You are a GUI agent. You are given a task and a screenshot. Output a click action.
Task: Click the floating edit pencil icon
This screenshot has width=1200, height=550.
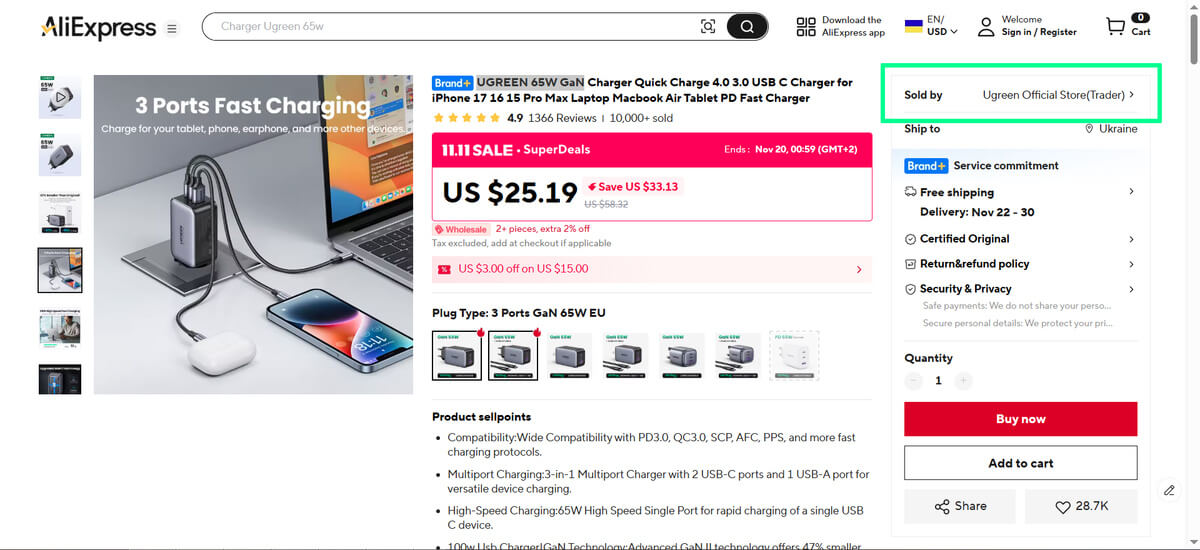1169,490
